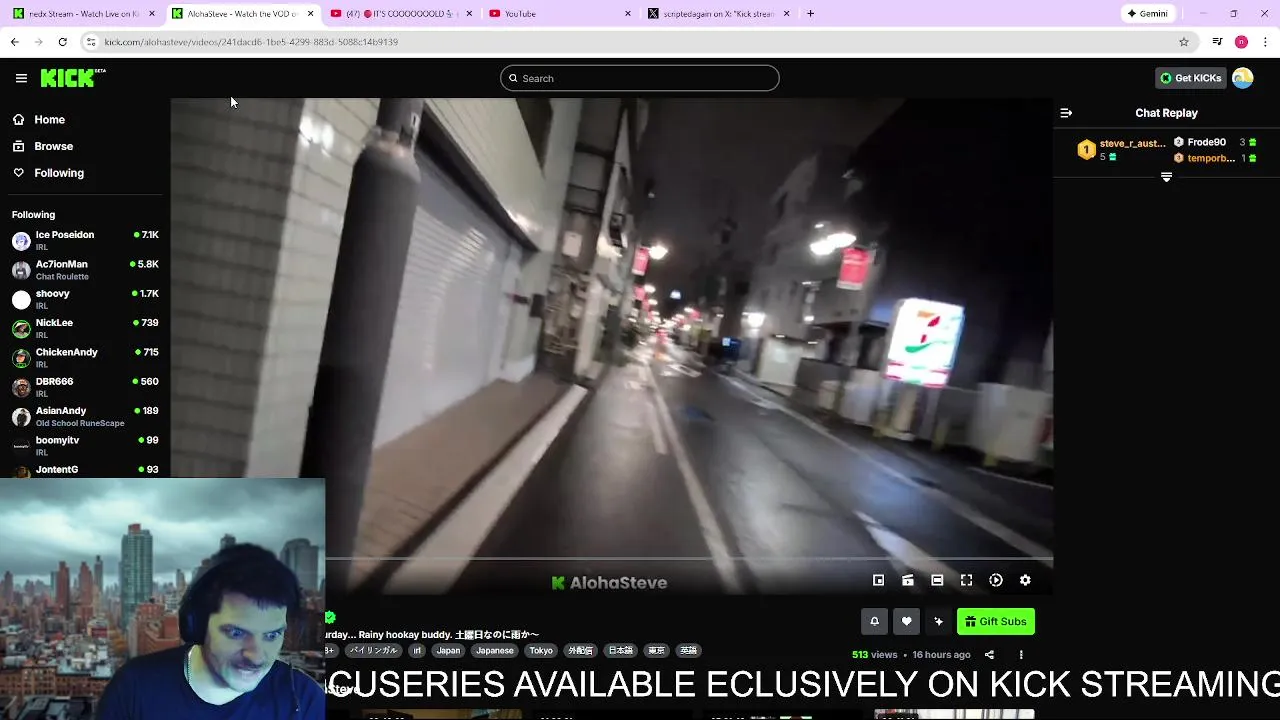Open shoovy's channel from Following list
The width and height of the screenshot is (1280, 720).
[85, 299]
